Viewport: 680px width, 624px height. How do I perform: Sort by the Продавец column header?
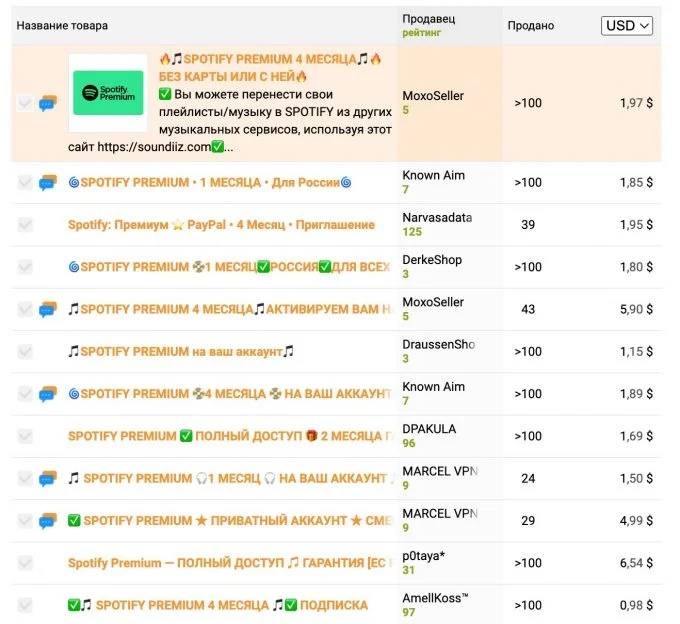(x=428, y=19)
